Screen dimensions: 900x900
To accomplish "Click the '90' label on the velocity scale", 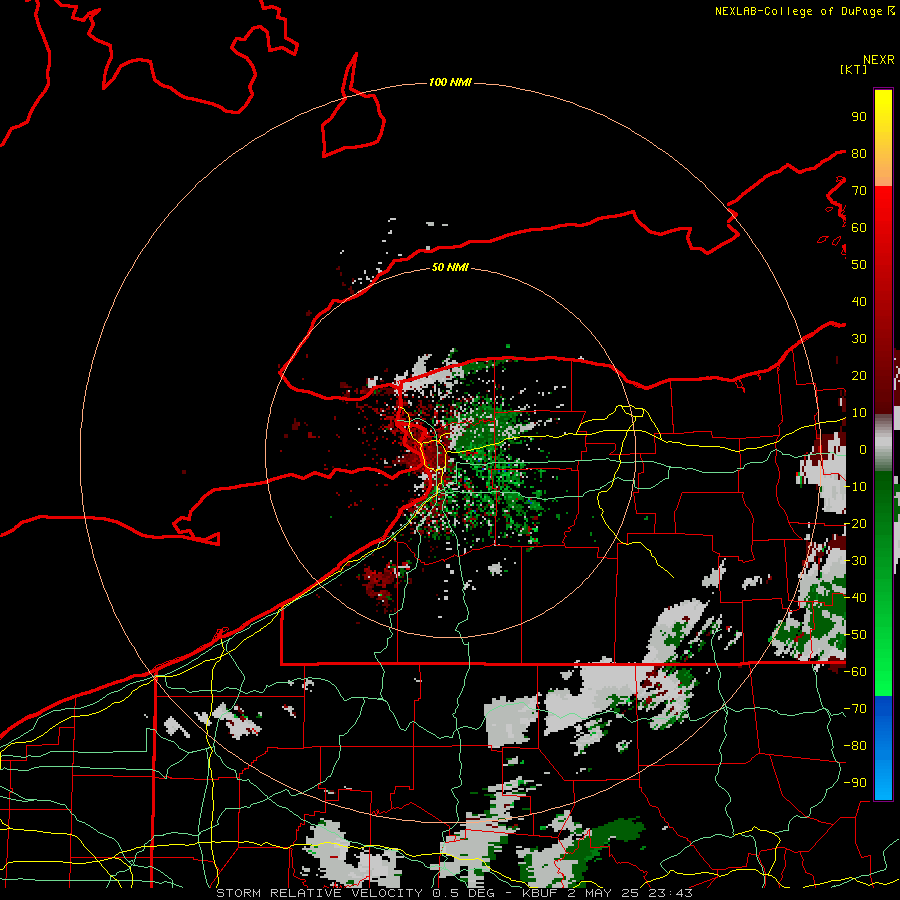I will pyautogui.click(x=859, y=117).
